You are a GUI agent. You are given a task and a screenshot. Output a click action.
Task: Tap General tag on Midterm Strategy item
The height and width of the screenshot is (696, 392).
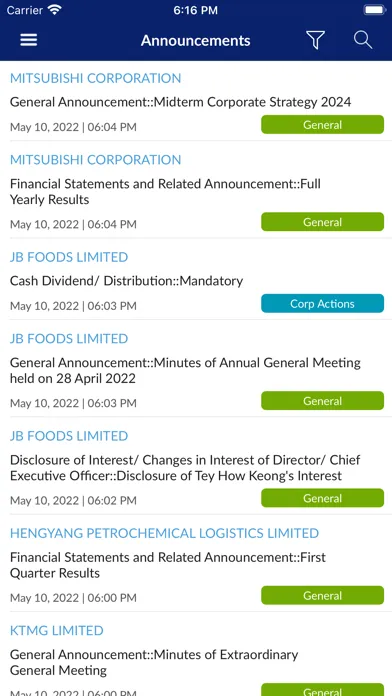tap(322, 125)
